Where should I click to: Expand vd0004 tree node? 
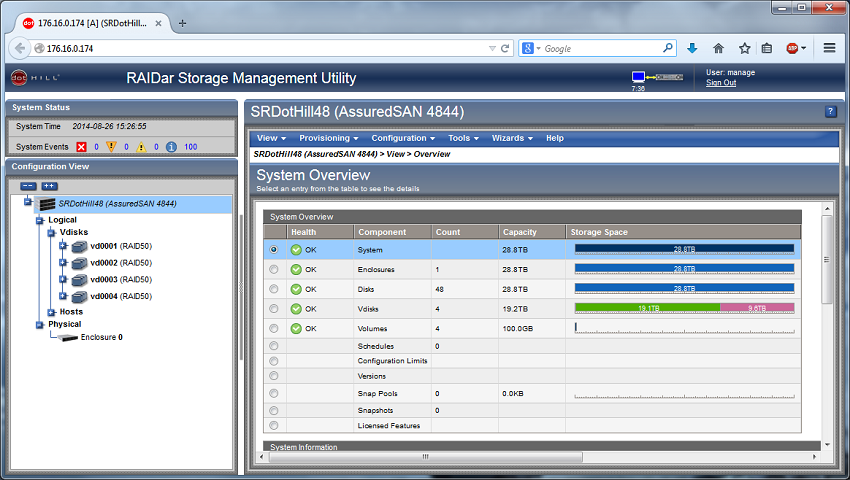pos(63,296)
